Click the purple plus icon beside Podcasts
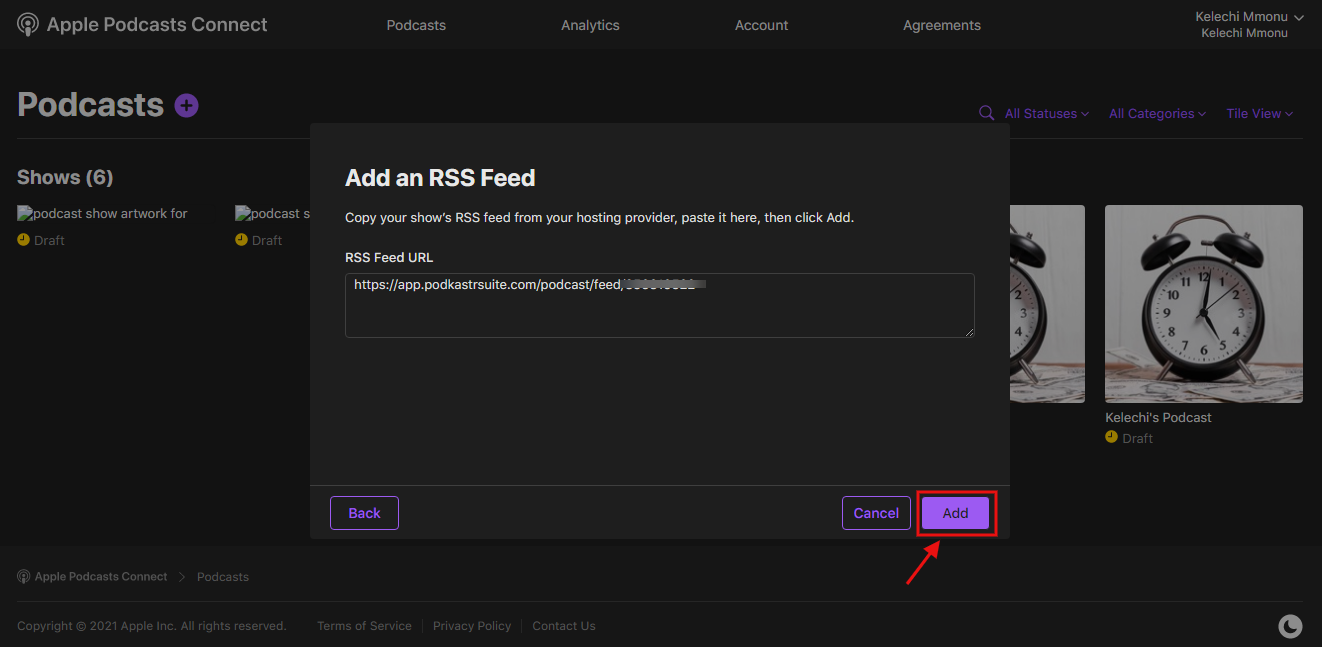The image size is (1322, 647). pyautogui.click(x=187, y=105)
